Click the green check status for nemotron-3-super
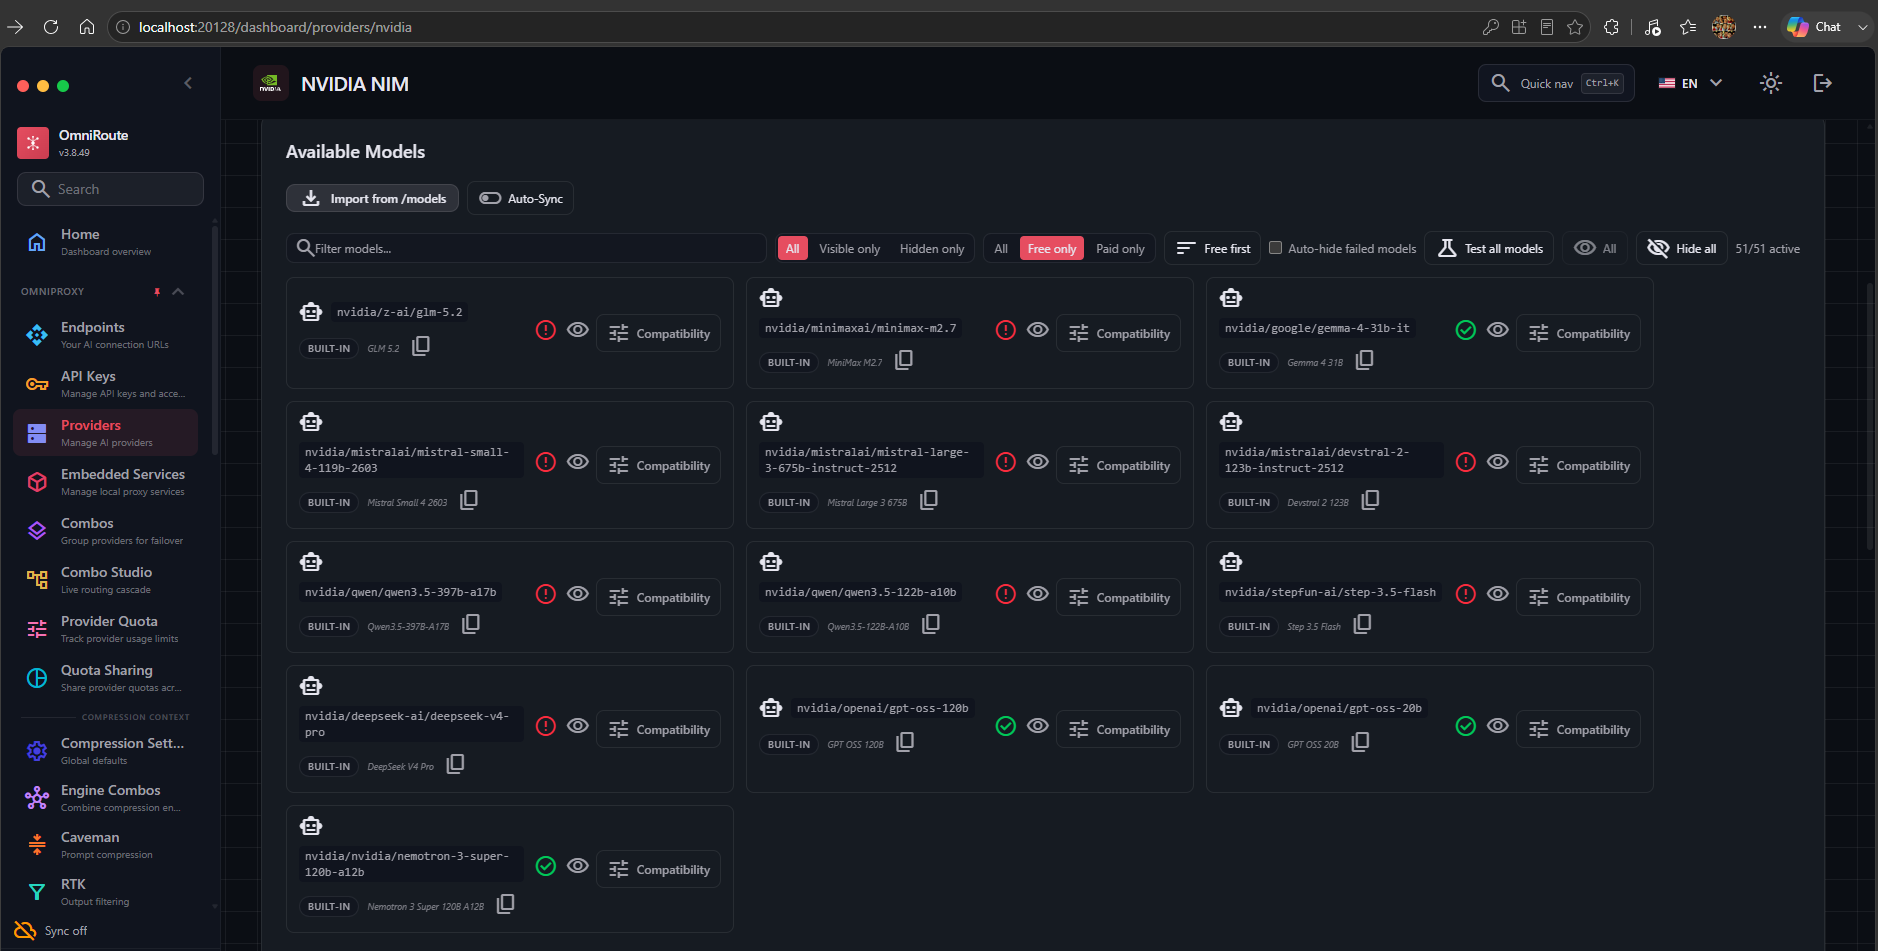Viewport: 1878px width, 951px height. tap(546, 866)
